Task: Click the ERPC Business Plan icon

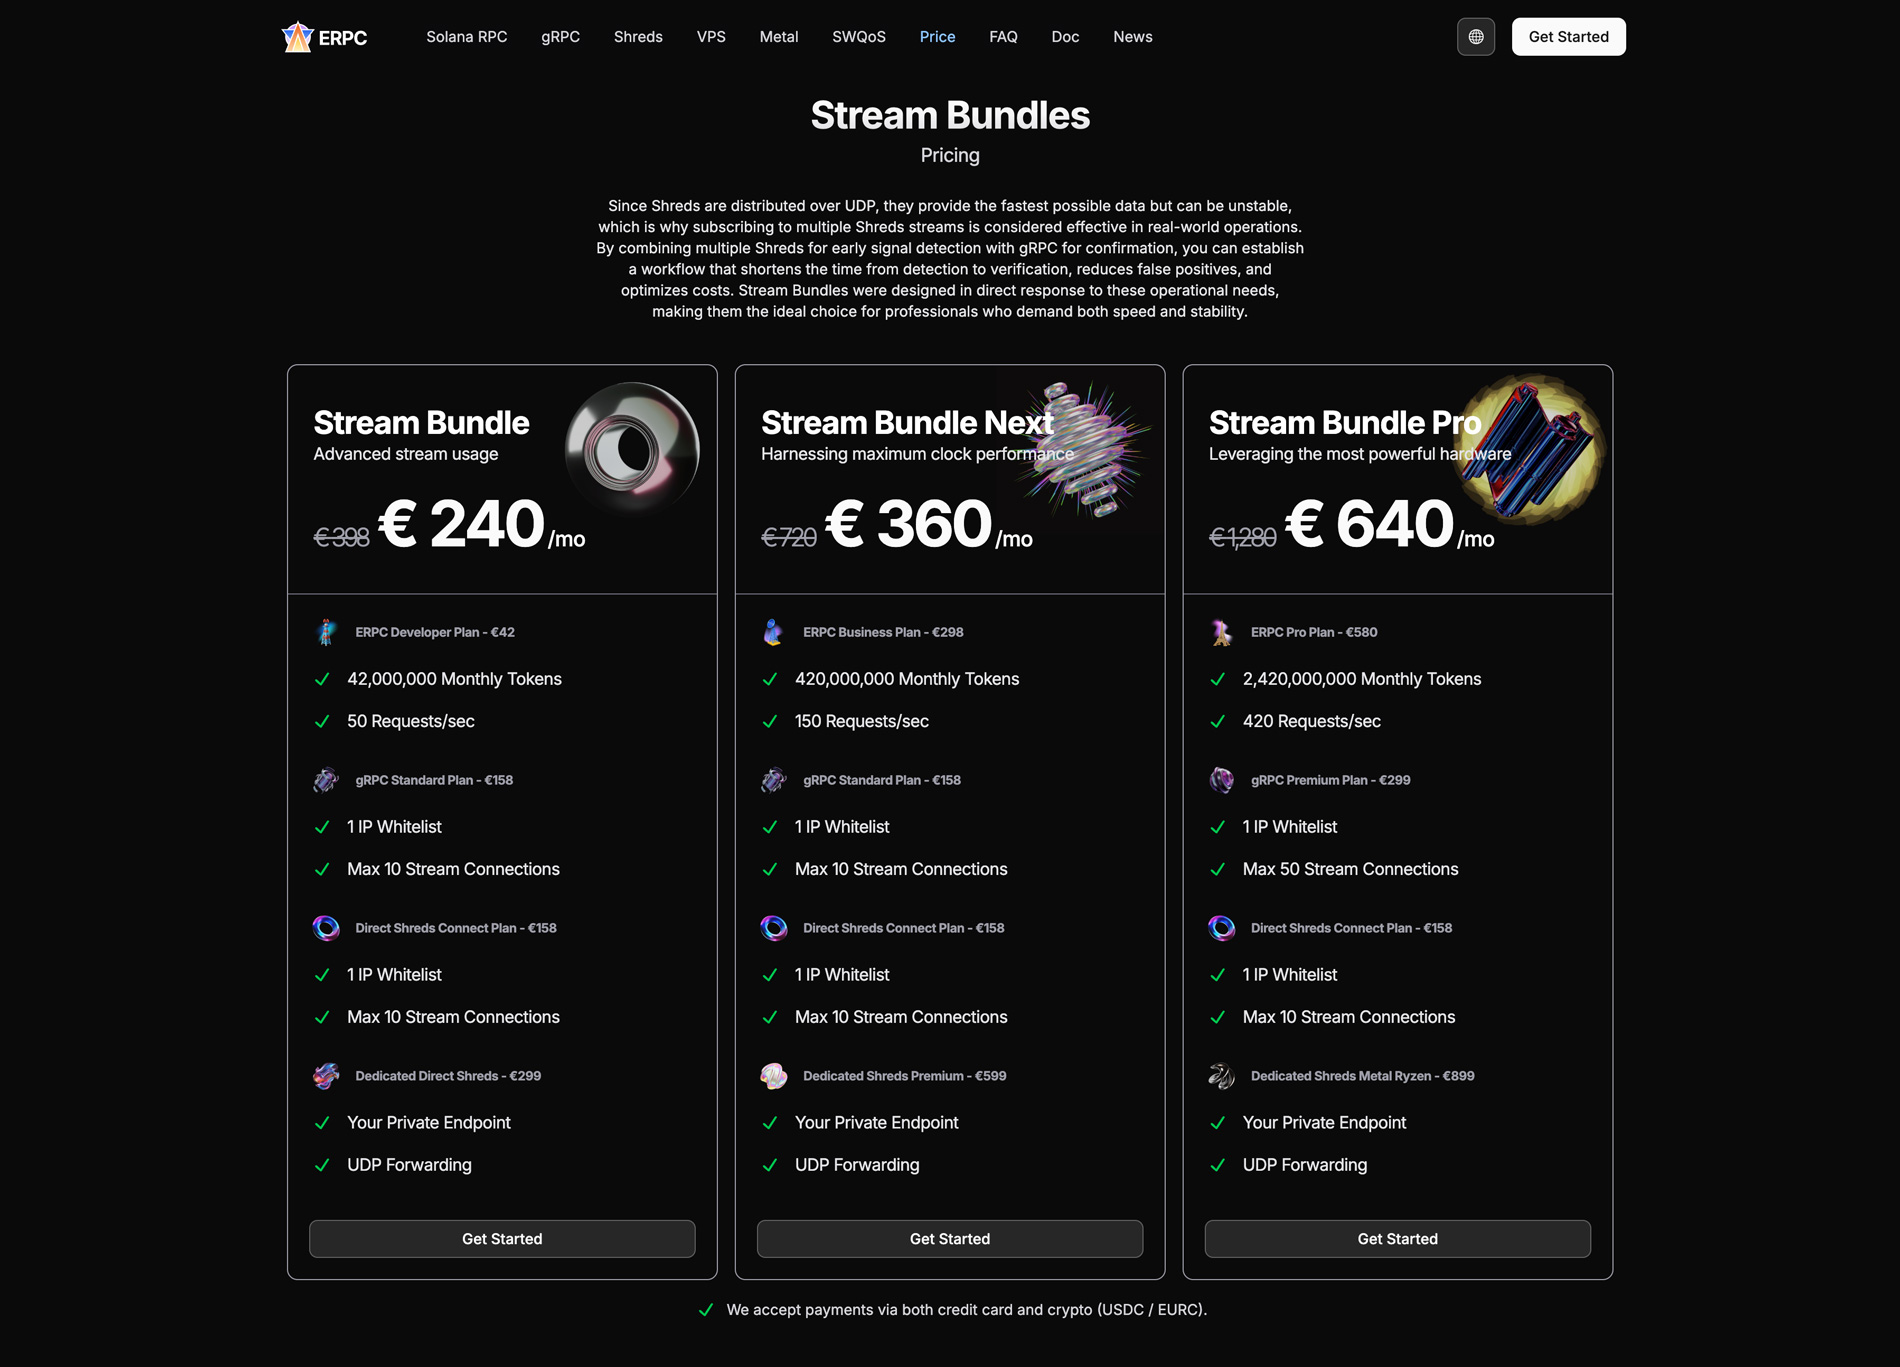Action: coord(773,632)
